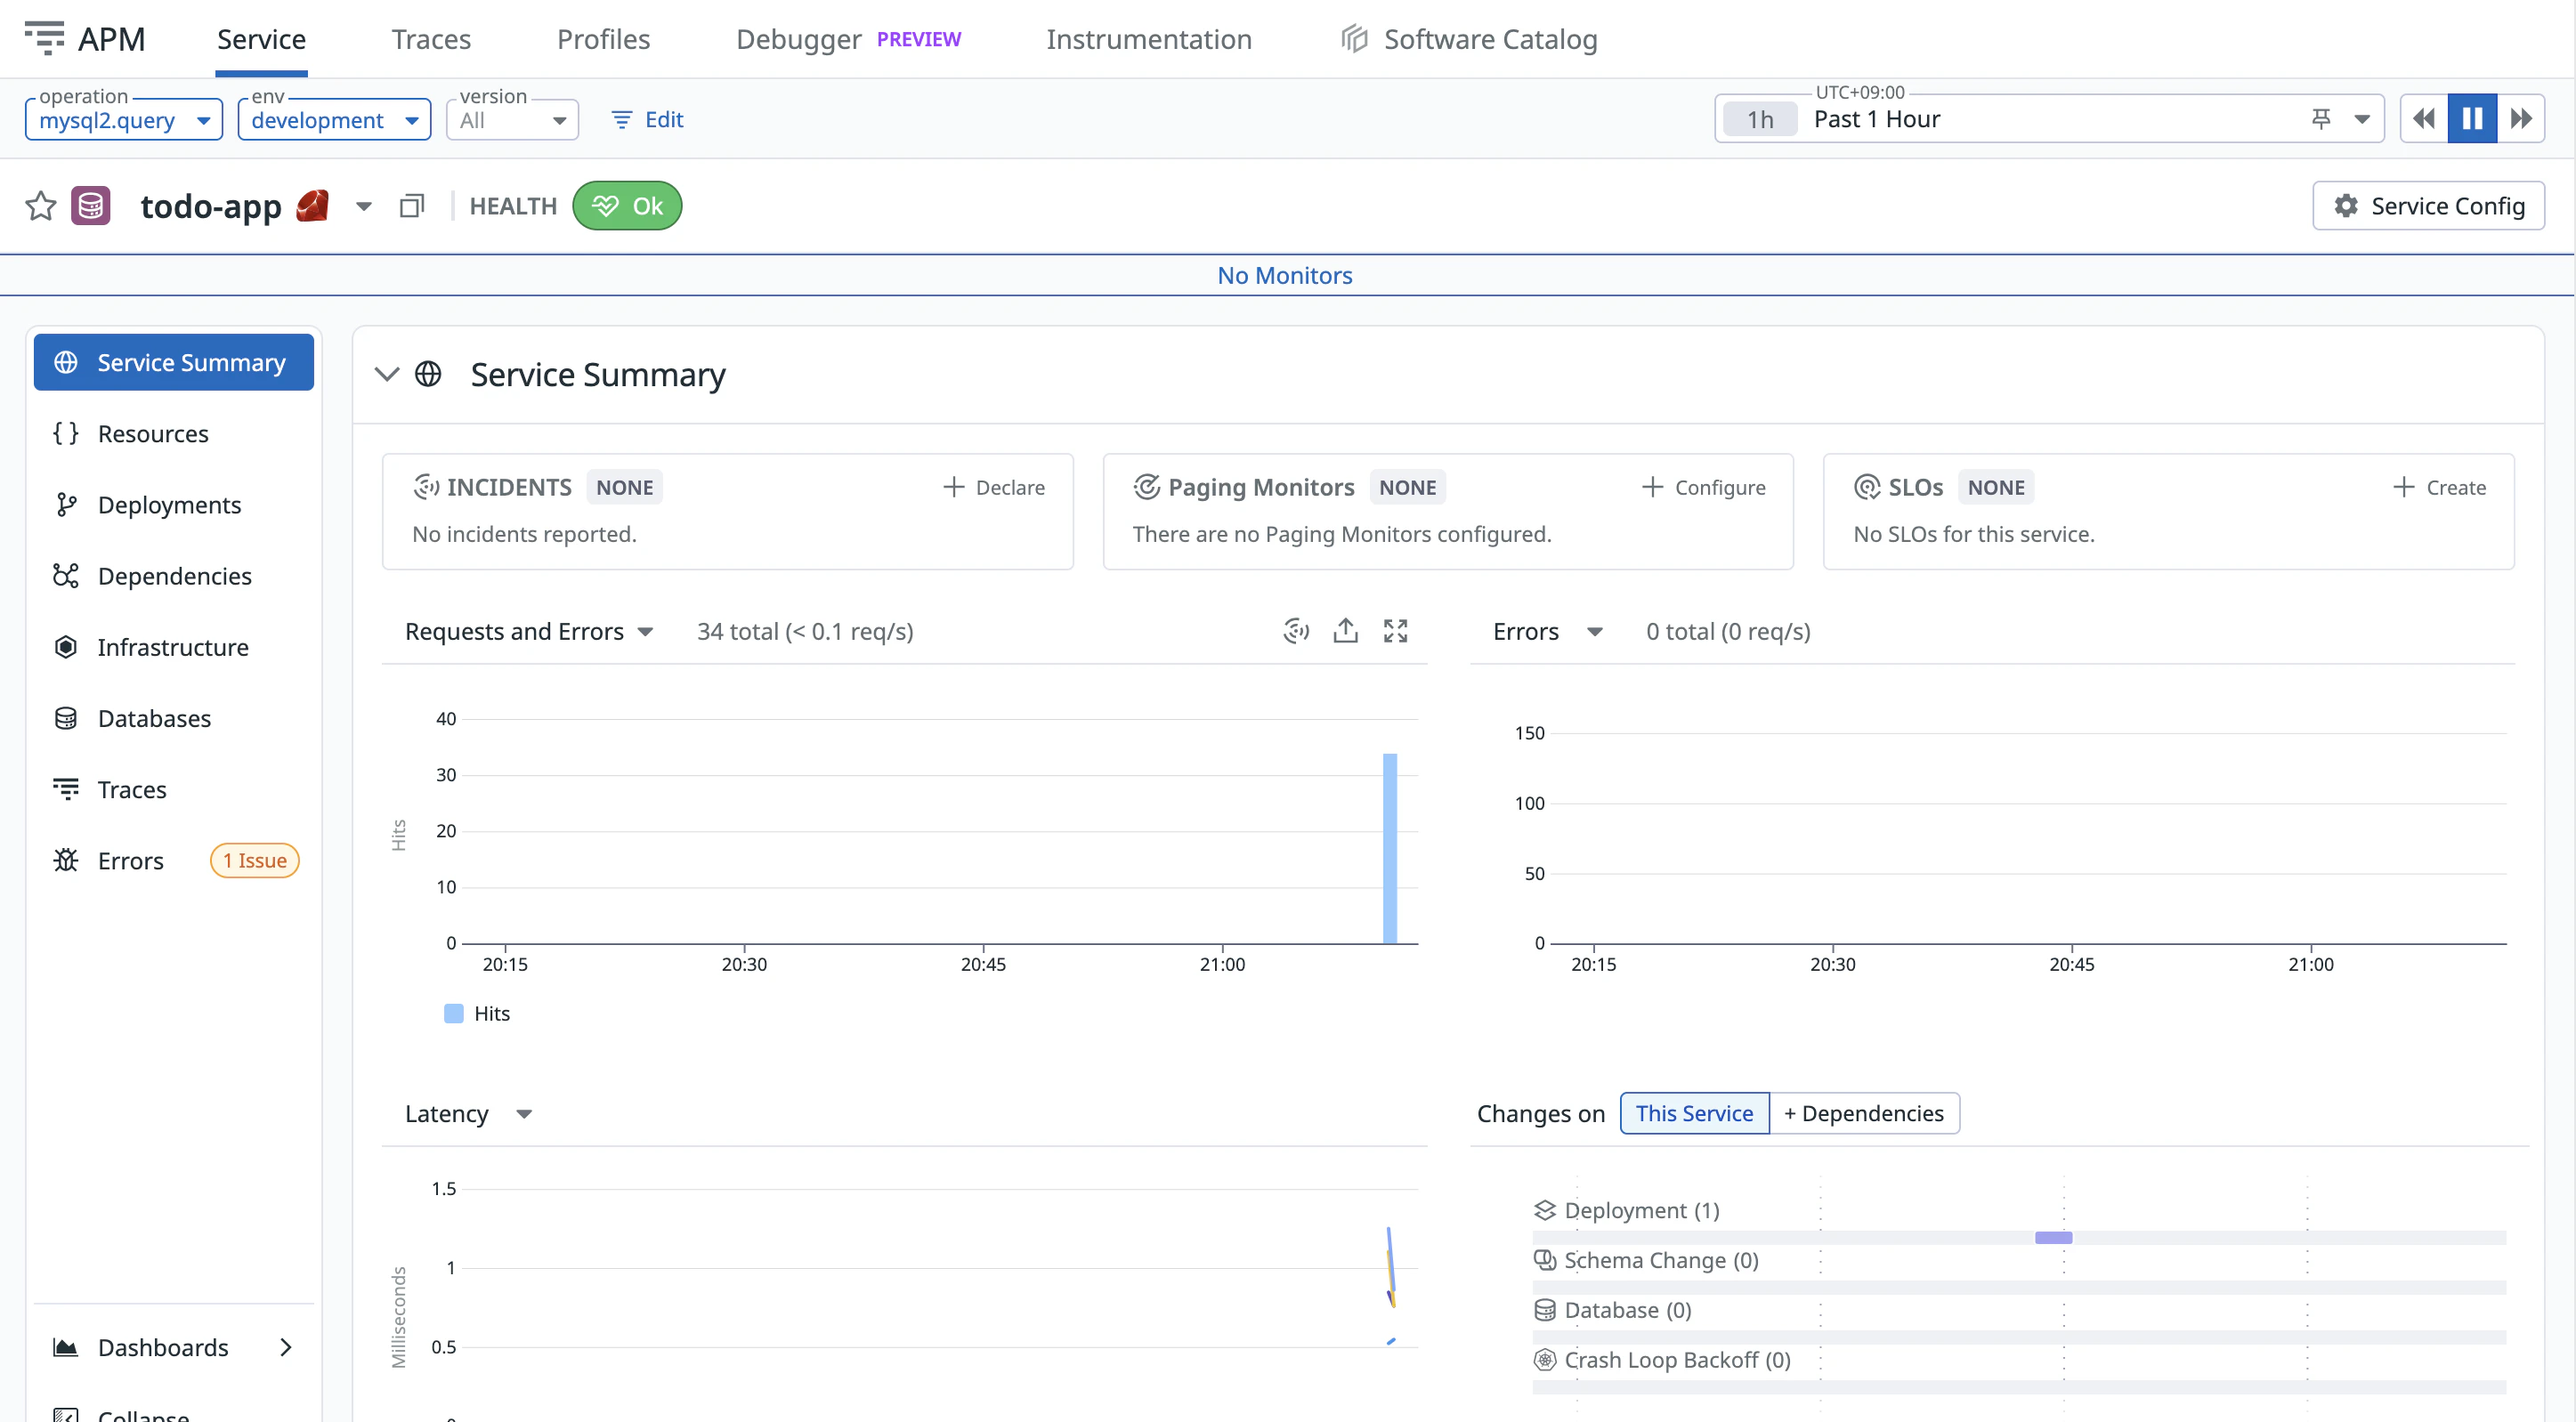Open the todo-app service dropdown arrow
The height and width of the screenshot is (1422, 2576).
pyautogui.click(x=364, y=206)
